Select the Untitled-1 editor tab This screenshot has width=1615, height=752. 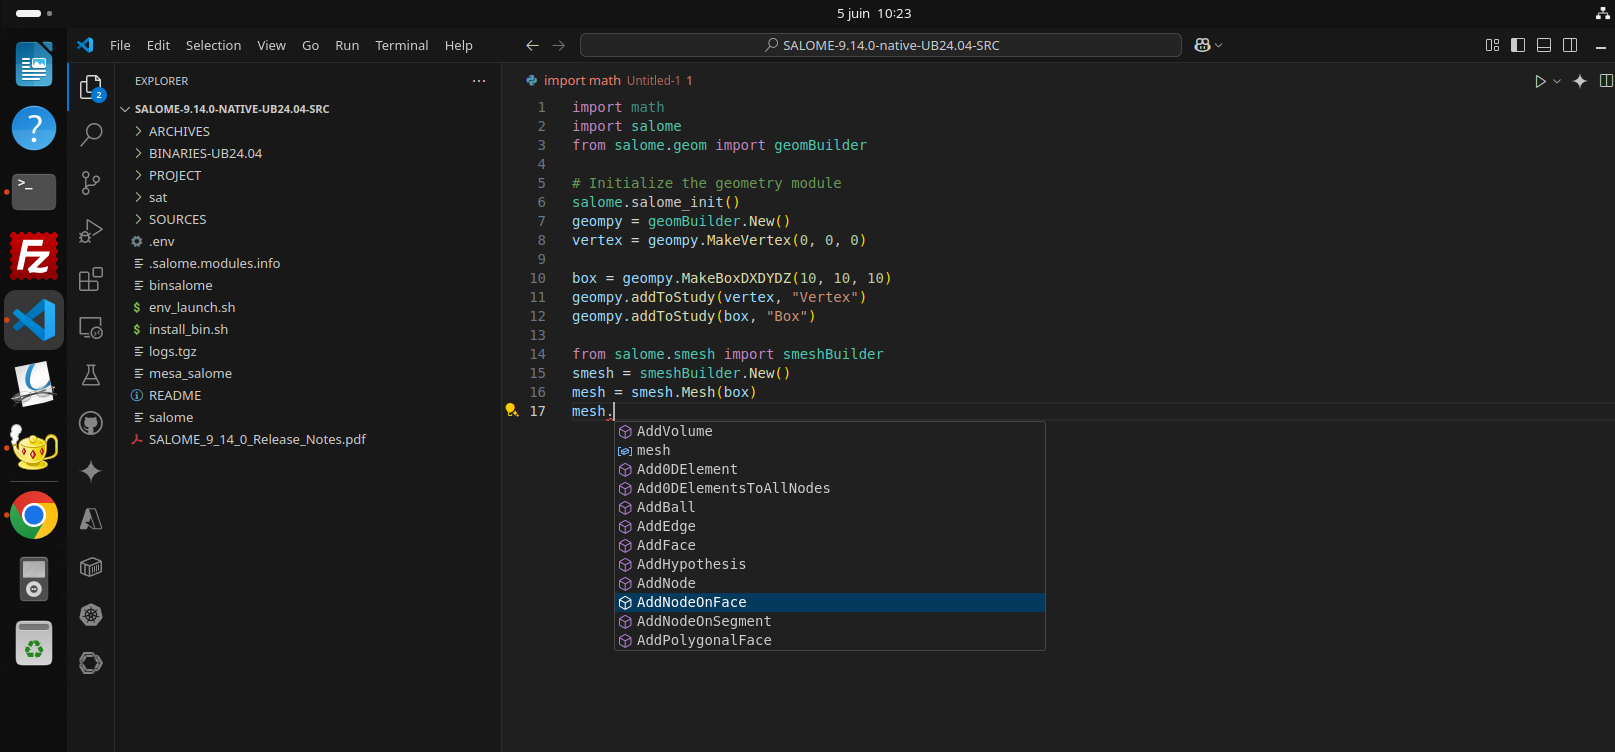tap(609, 81)
